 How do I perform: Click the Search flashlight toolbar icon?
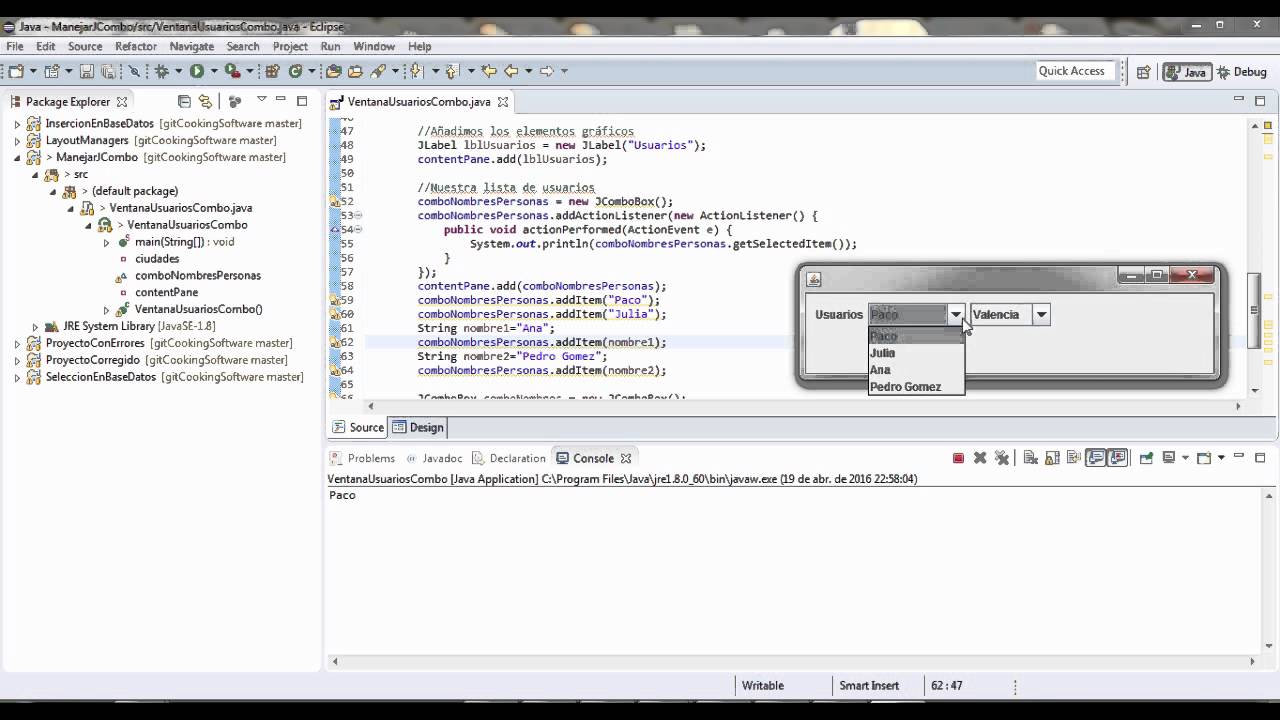click(x=378, y=71)
